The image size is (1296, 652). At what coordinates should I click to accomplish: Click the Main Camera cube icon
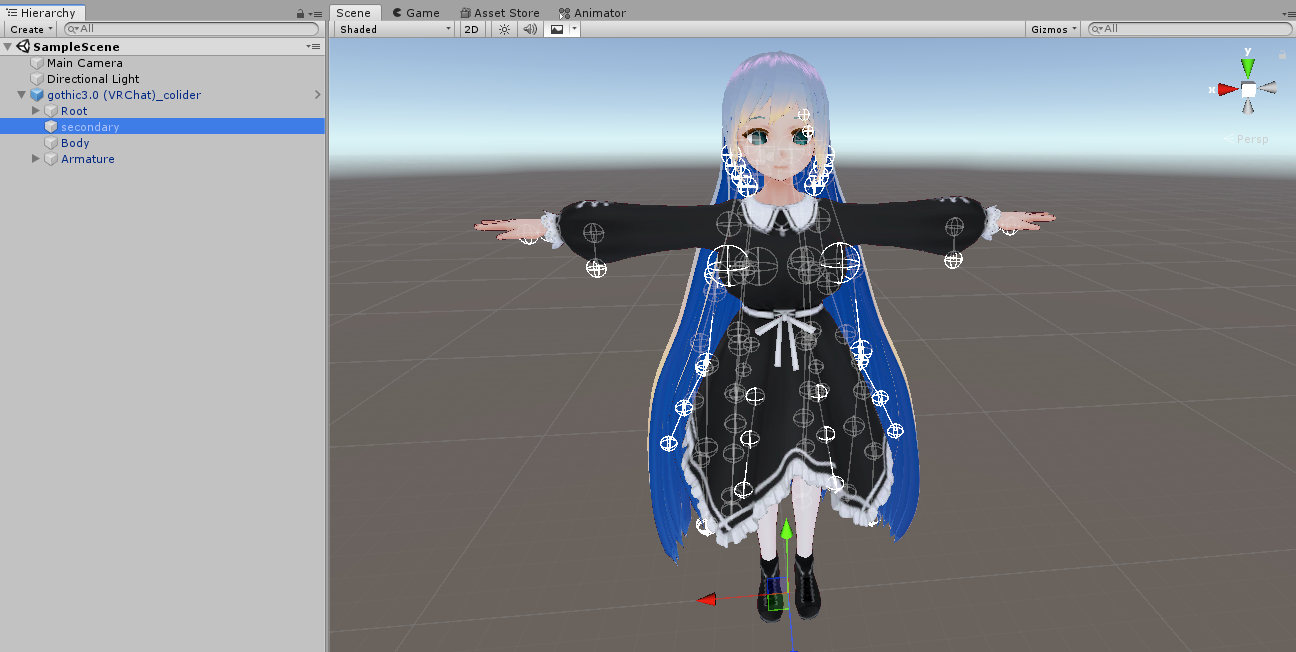[37, 63]
